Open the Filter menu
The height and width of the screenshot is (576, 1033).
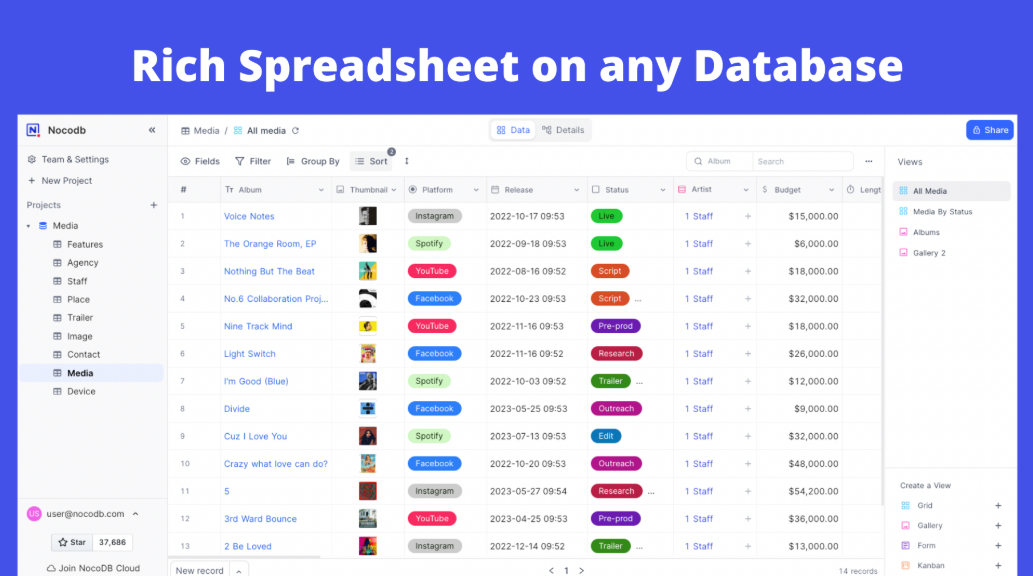253,161
